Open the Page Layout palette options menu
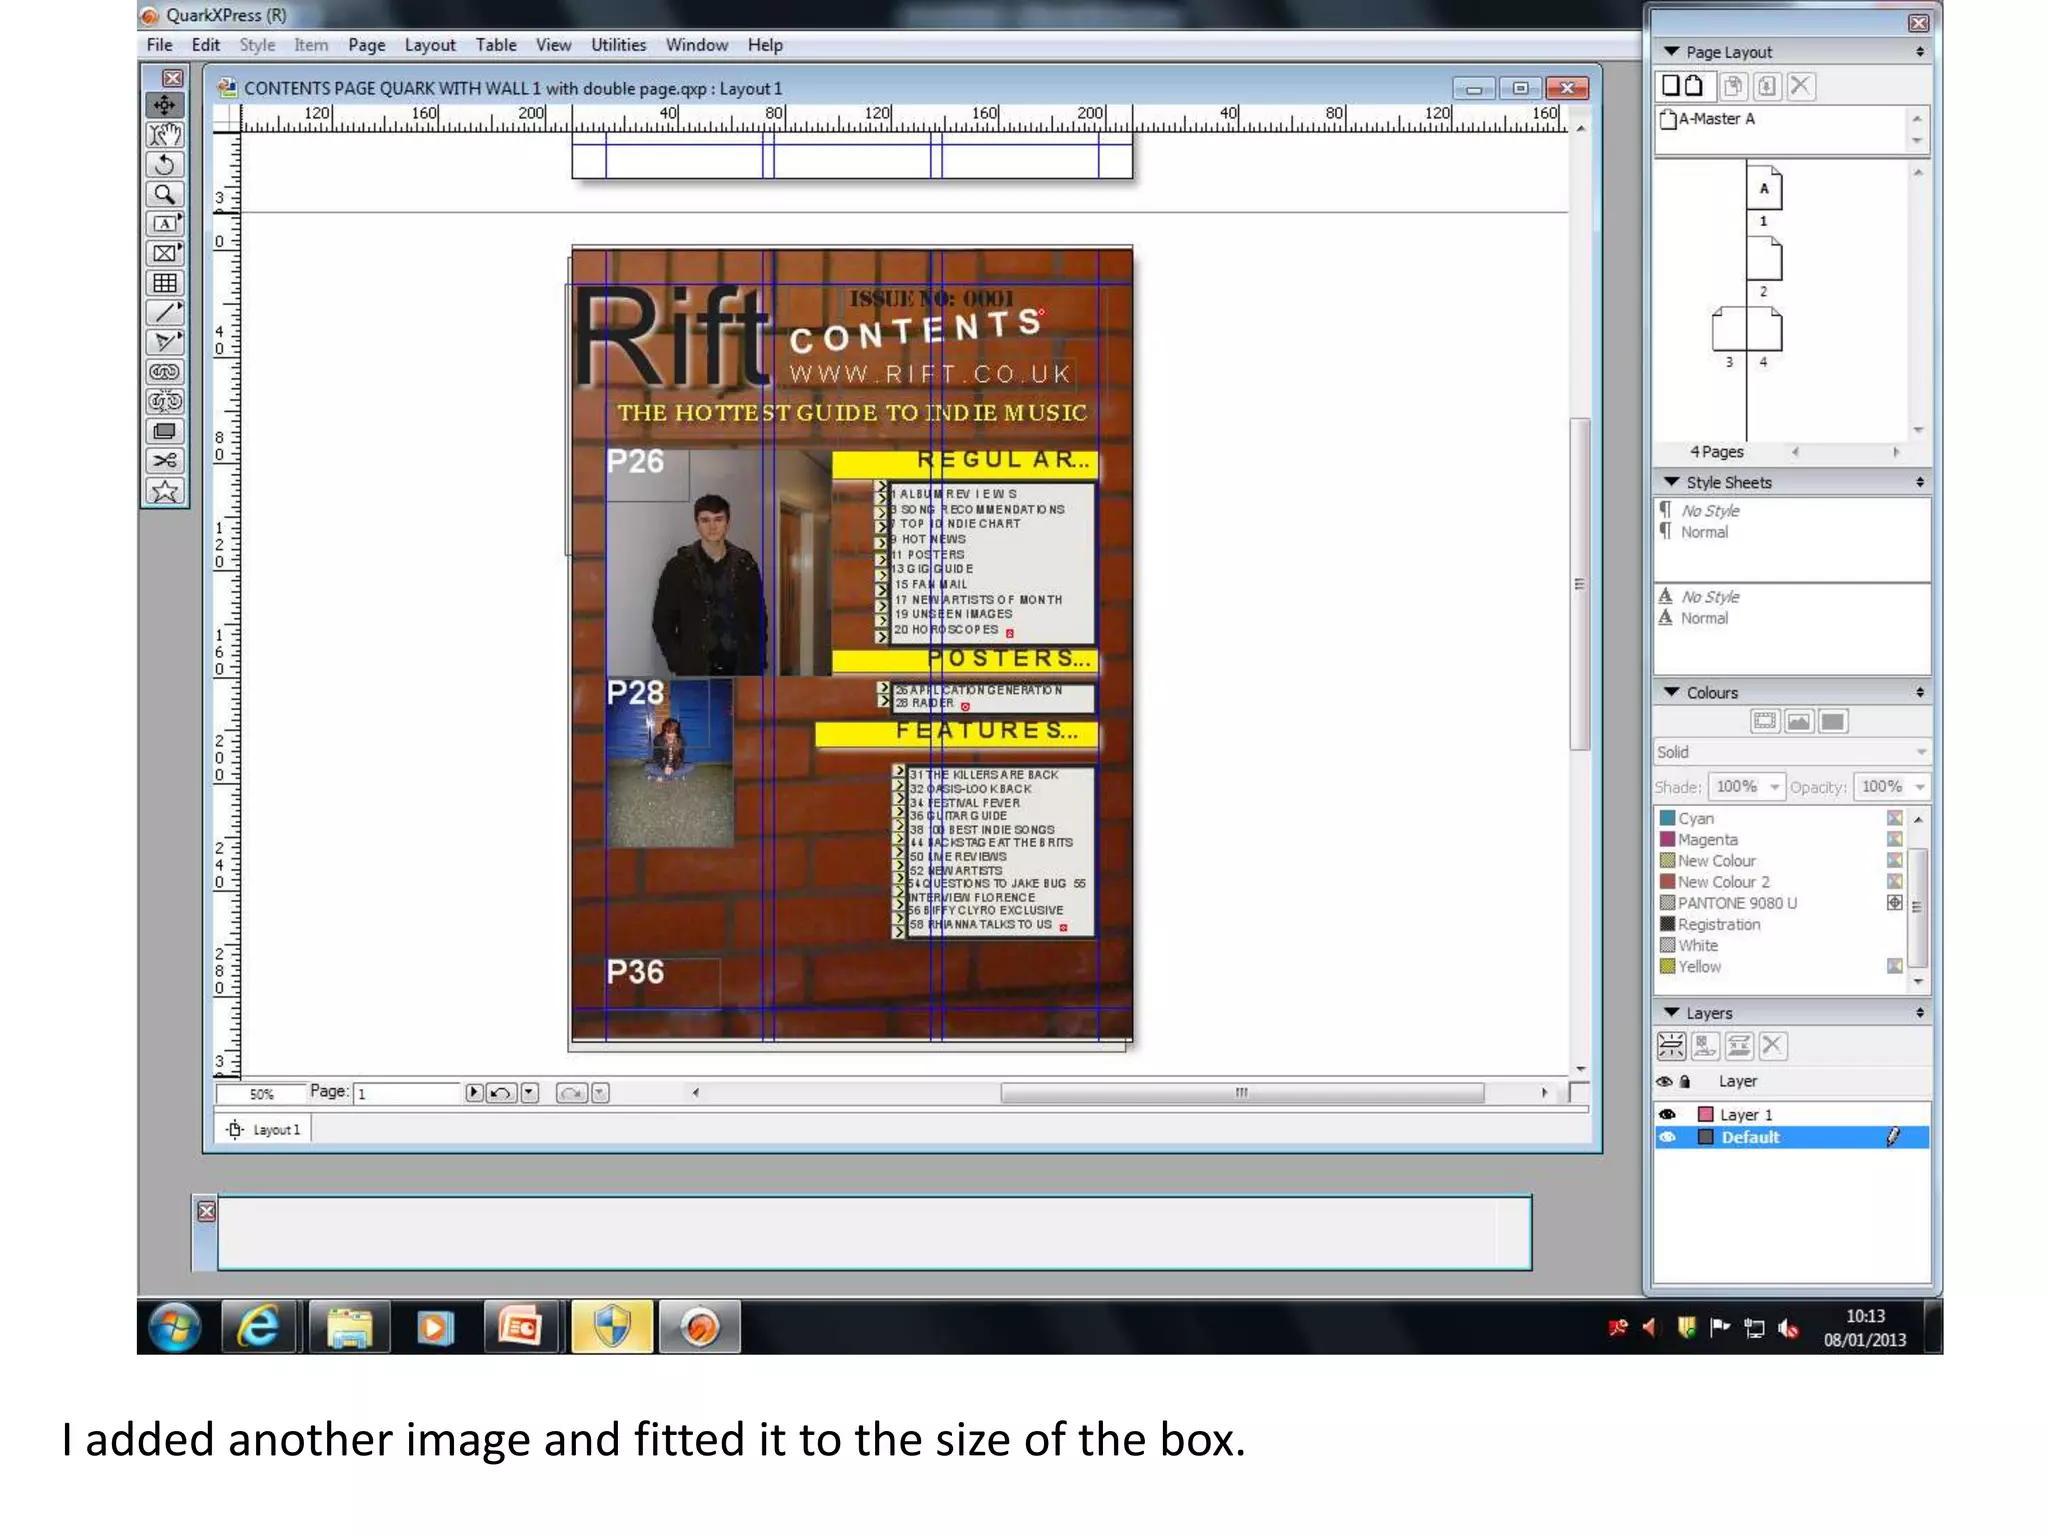This screenshot has height=1536, width=2048. click(x=1919, y=51)
